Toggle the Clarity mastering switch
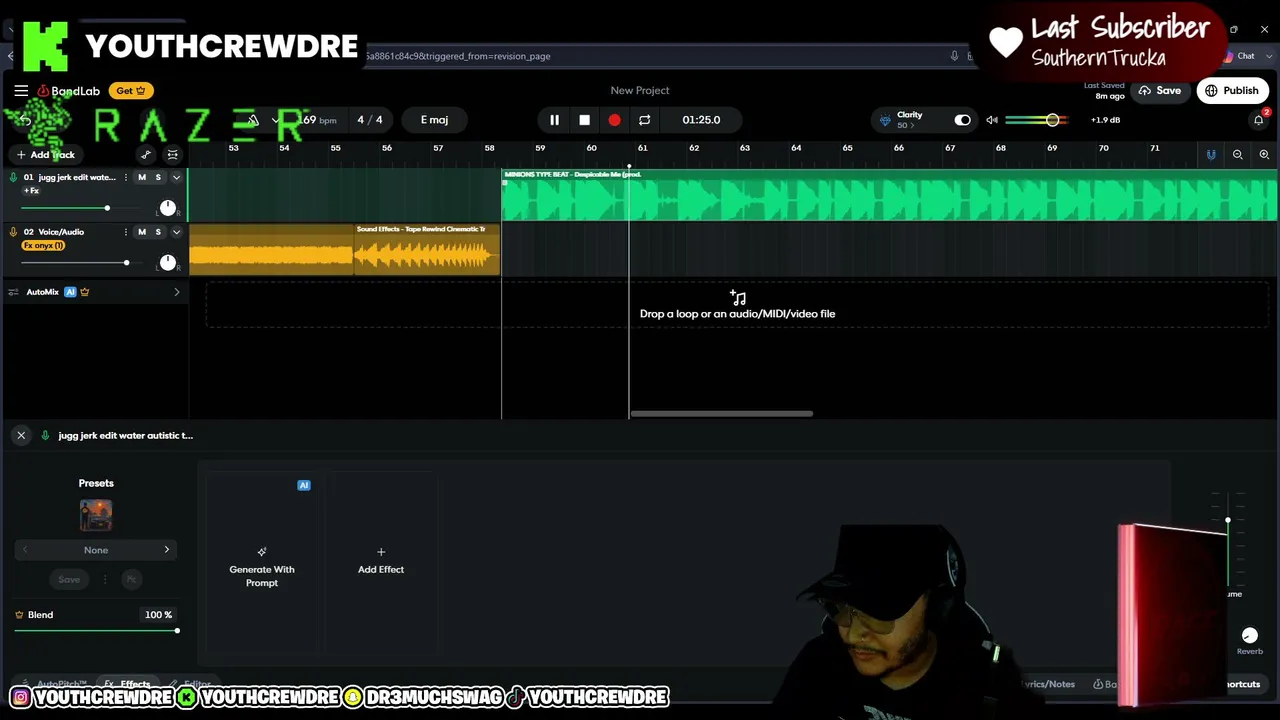This screenshot has height=720, width=1280. point(962,120)
